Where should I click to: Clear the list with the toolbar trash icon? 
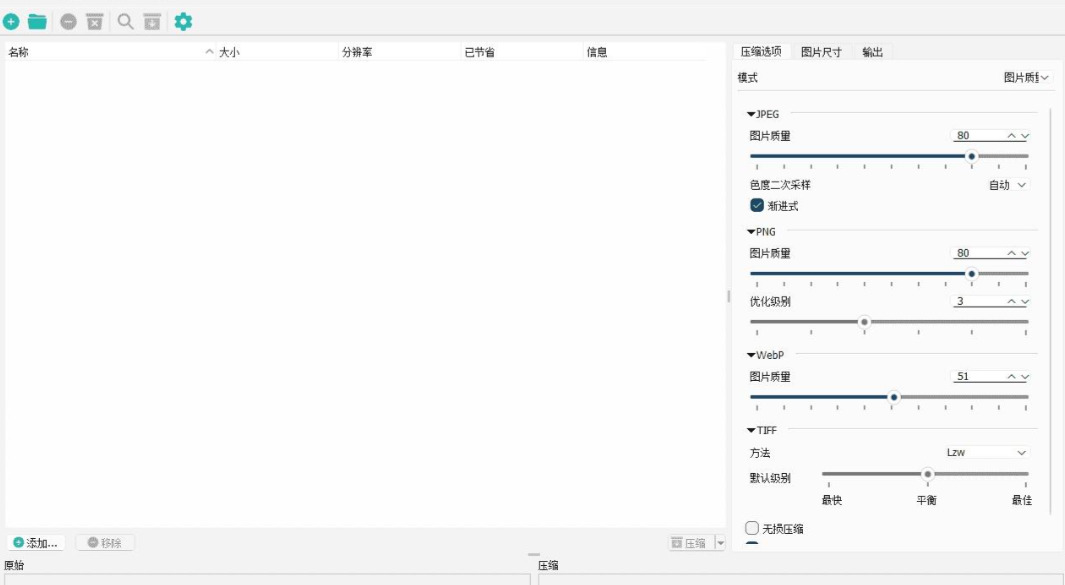94,22
